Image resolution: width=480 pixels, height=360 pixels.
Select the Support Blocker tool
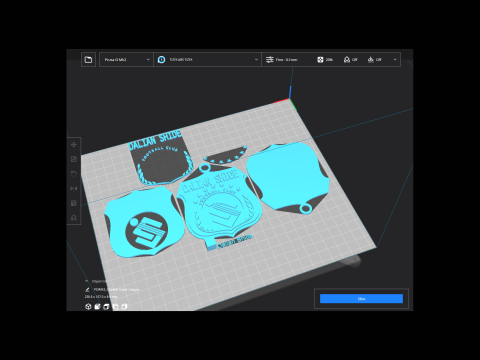point(74,218)
